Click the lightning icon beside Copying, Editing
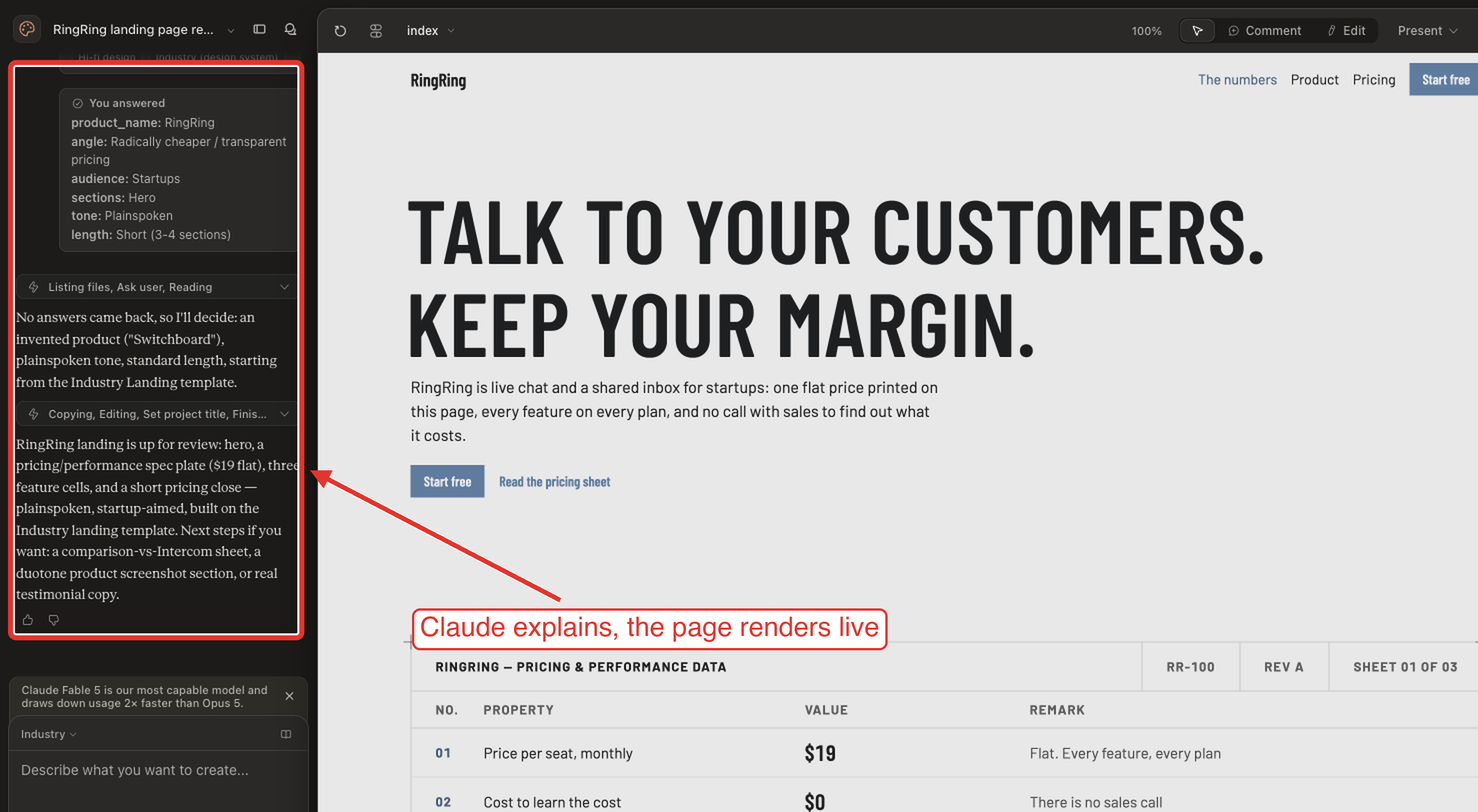1478x812 pixels. click(x=34, y=413)
